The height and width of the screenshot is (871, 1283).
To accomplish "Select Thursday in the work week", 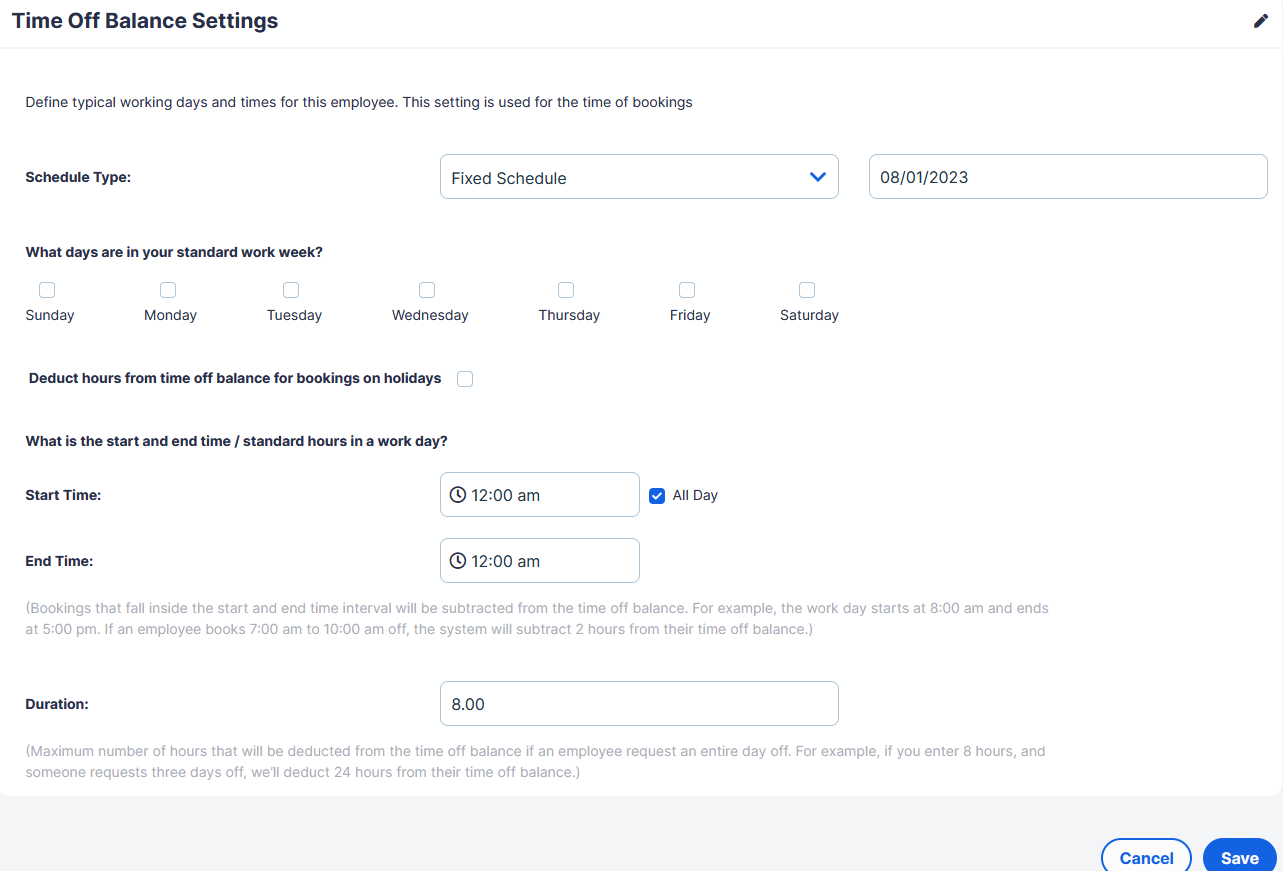I will tap(566, 290).
